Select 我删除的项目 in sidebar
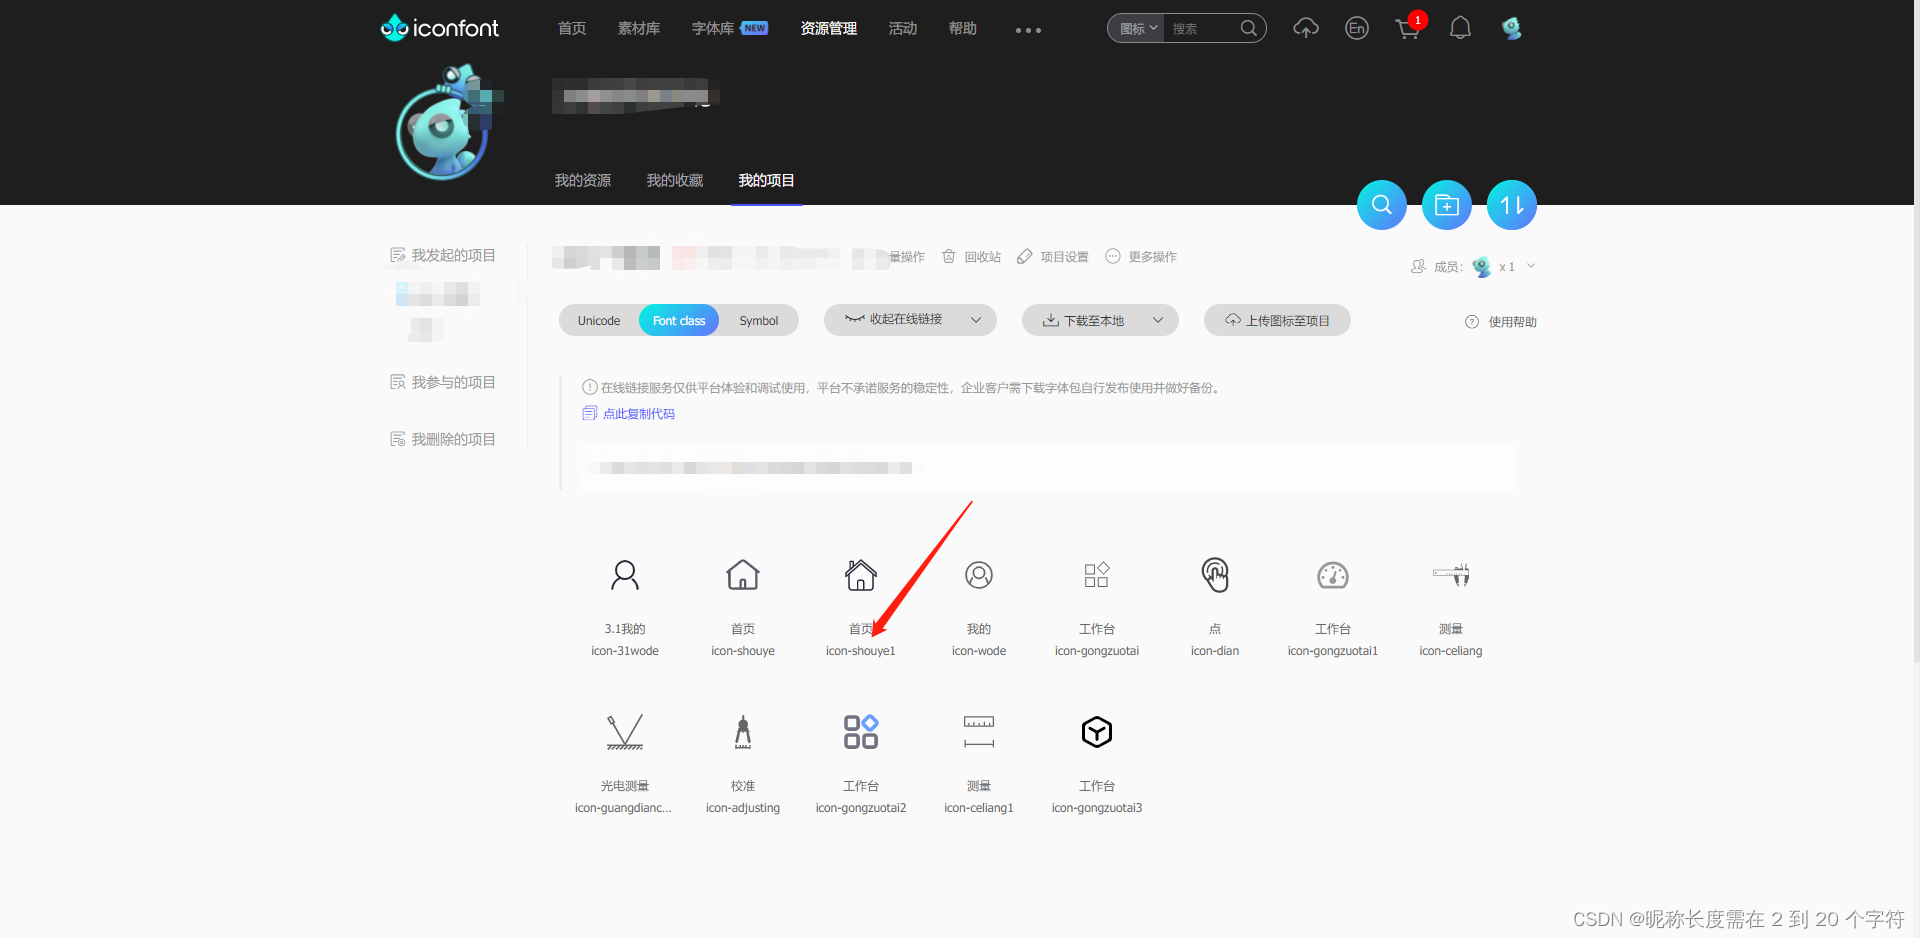This screenshot has height=938, width=1920. point(443,439)
